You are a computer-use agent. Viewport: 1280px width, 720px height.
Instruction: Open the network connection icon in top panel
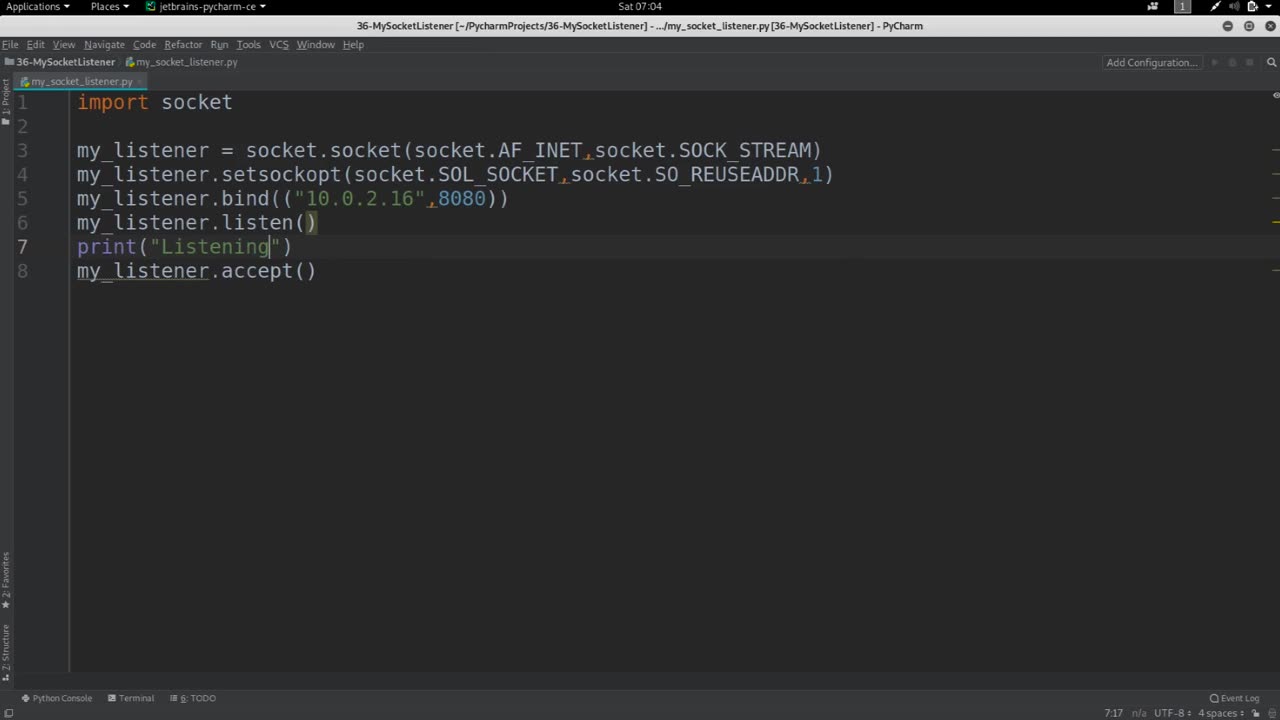point(1215,6)
